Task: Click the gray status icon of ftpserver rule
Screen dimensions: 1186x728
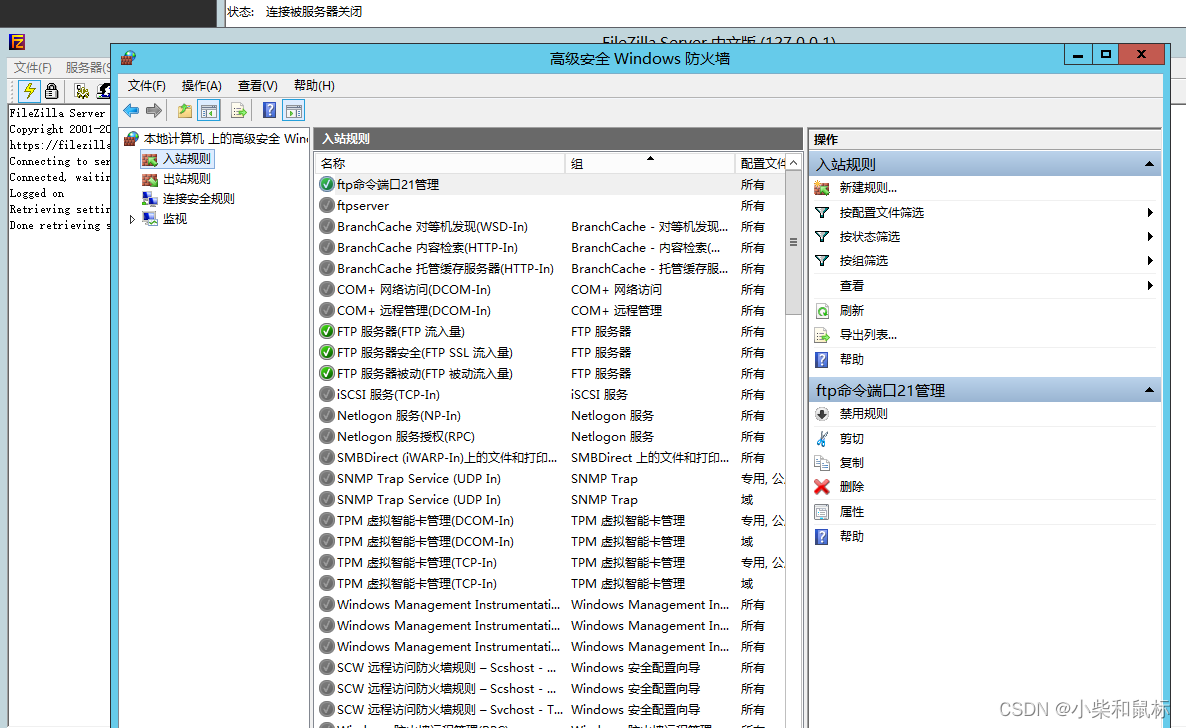Action: pyautogui.click(x=327, y=205)
